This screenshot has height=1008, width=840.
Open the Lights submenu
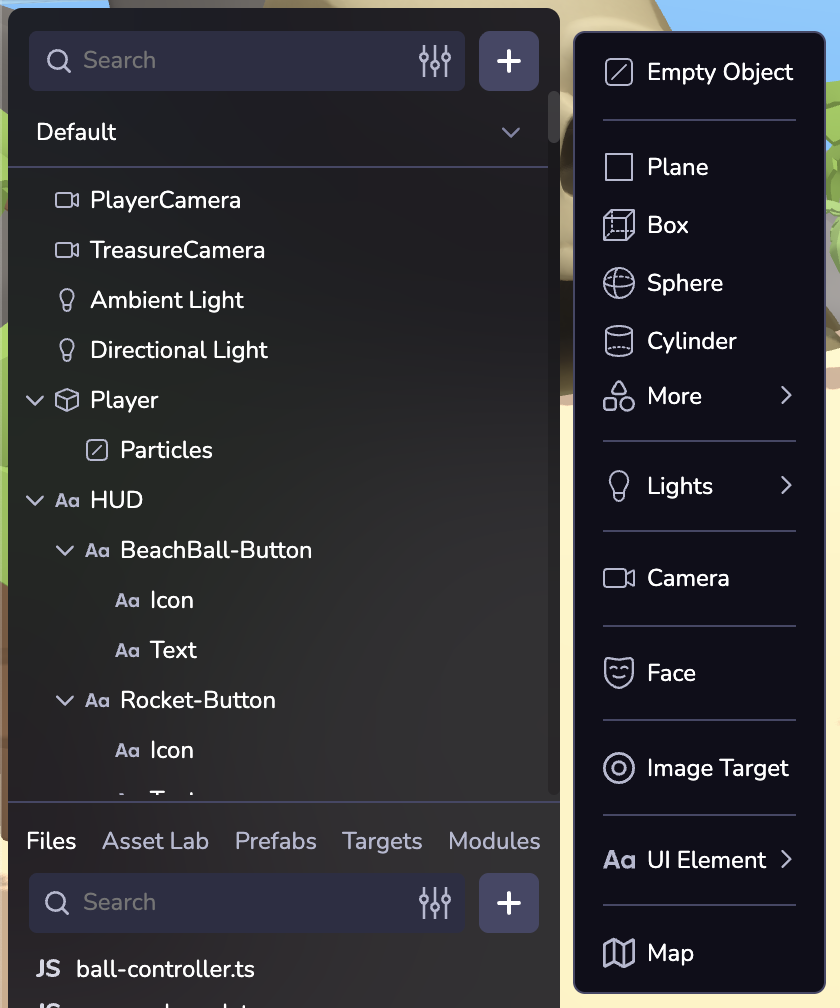[699, 486]
